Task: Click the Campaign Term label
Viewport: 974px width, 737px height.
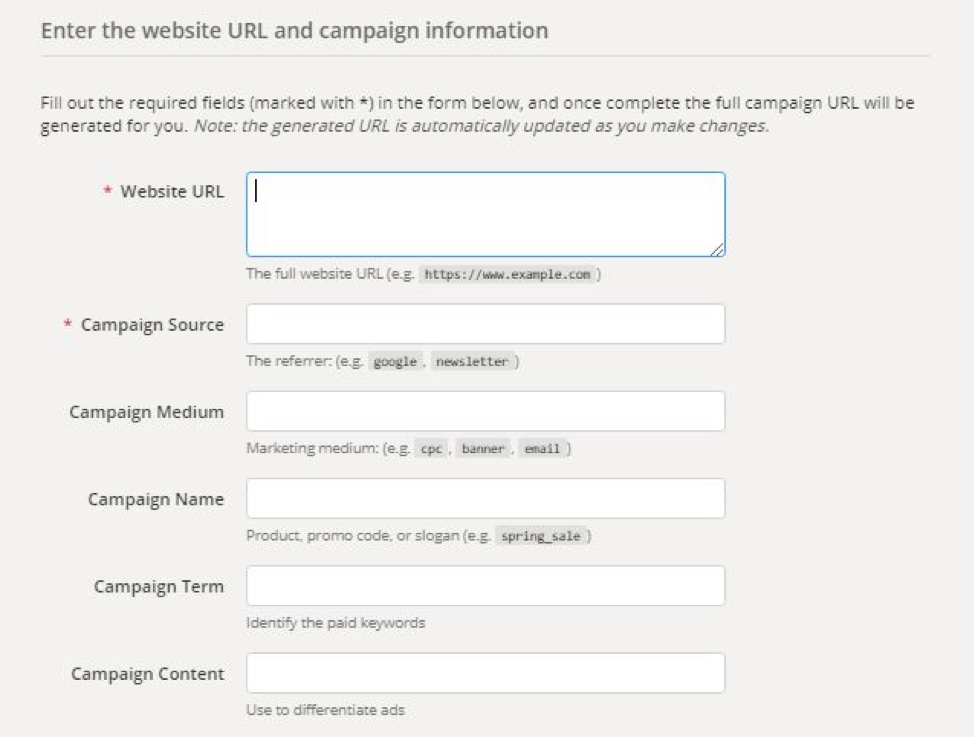Action: [159, 587]
